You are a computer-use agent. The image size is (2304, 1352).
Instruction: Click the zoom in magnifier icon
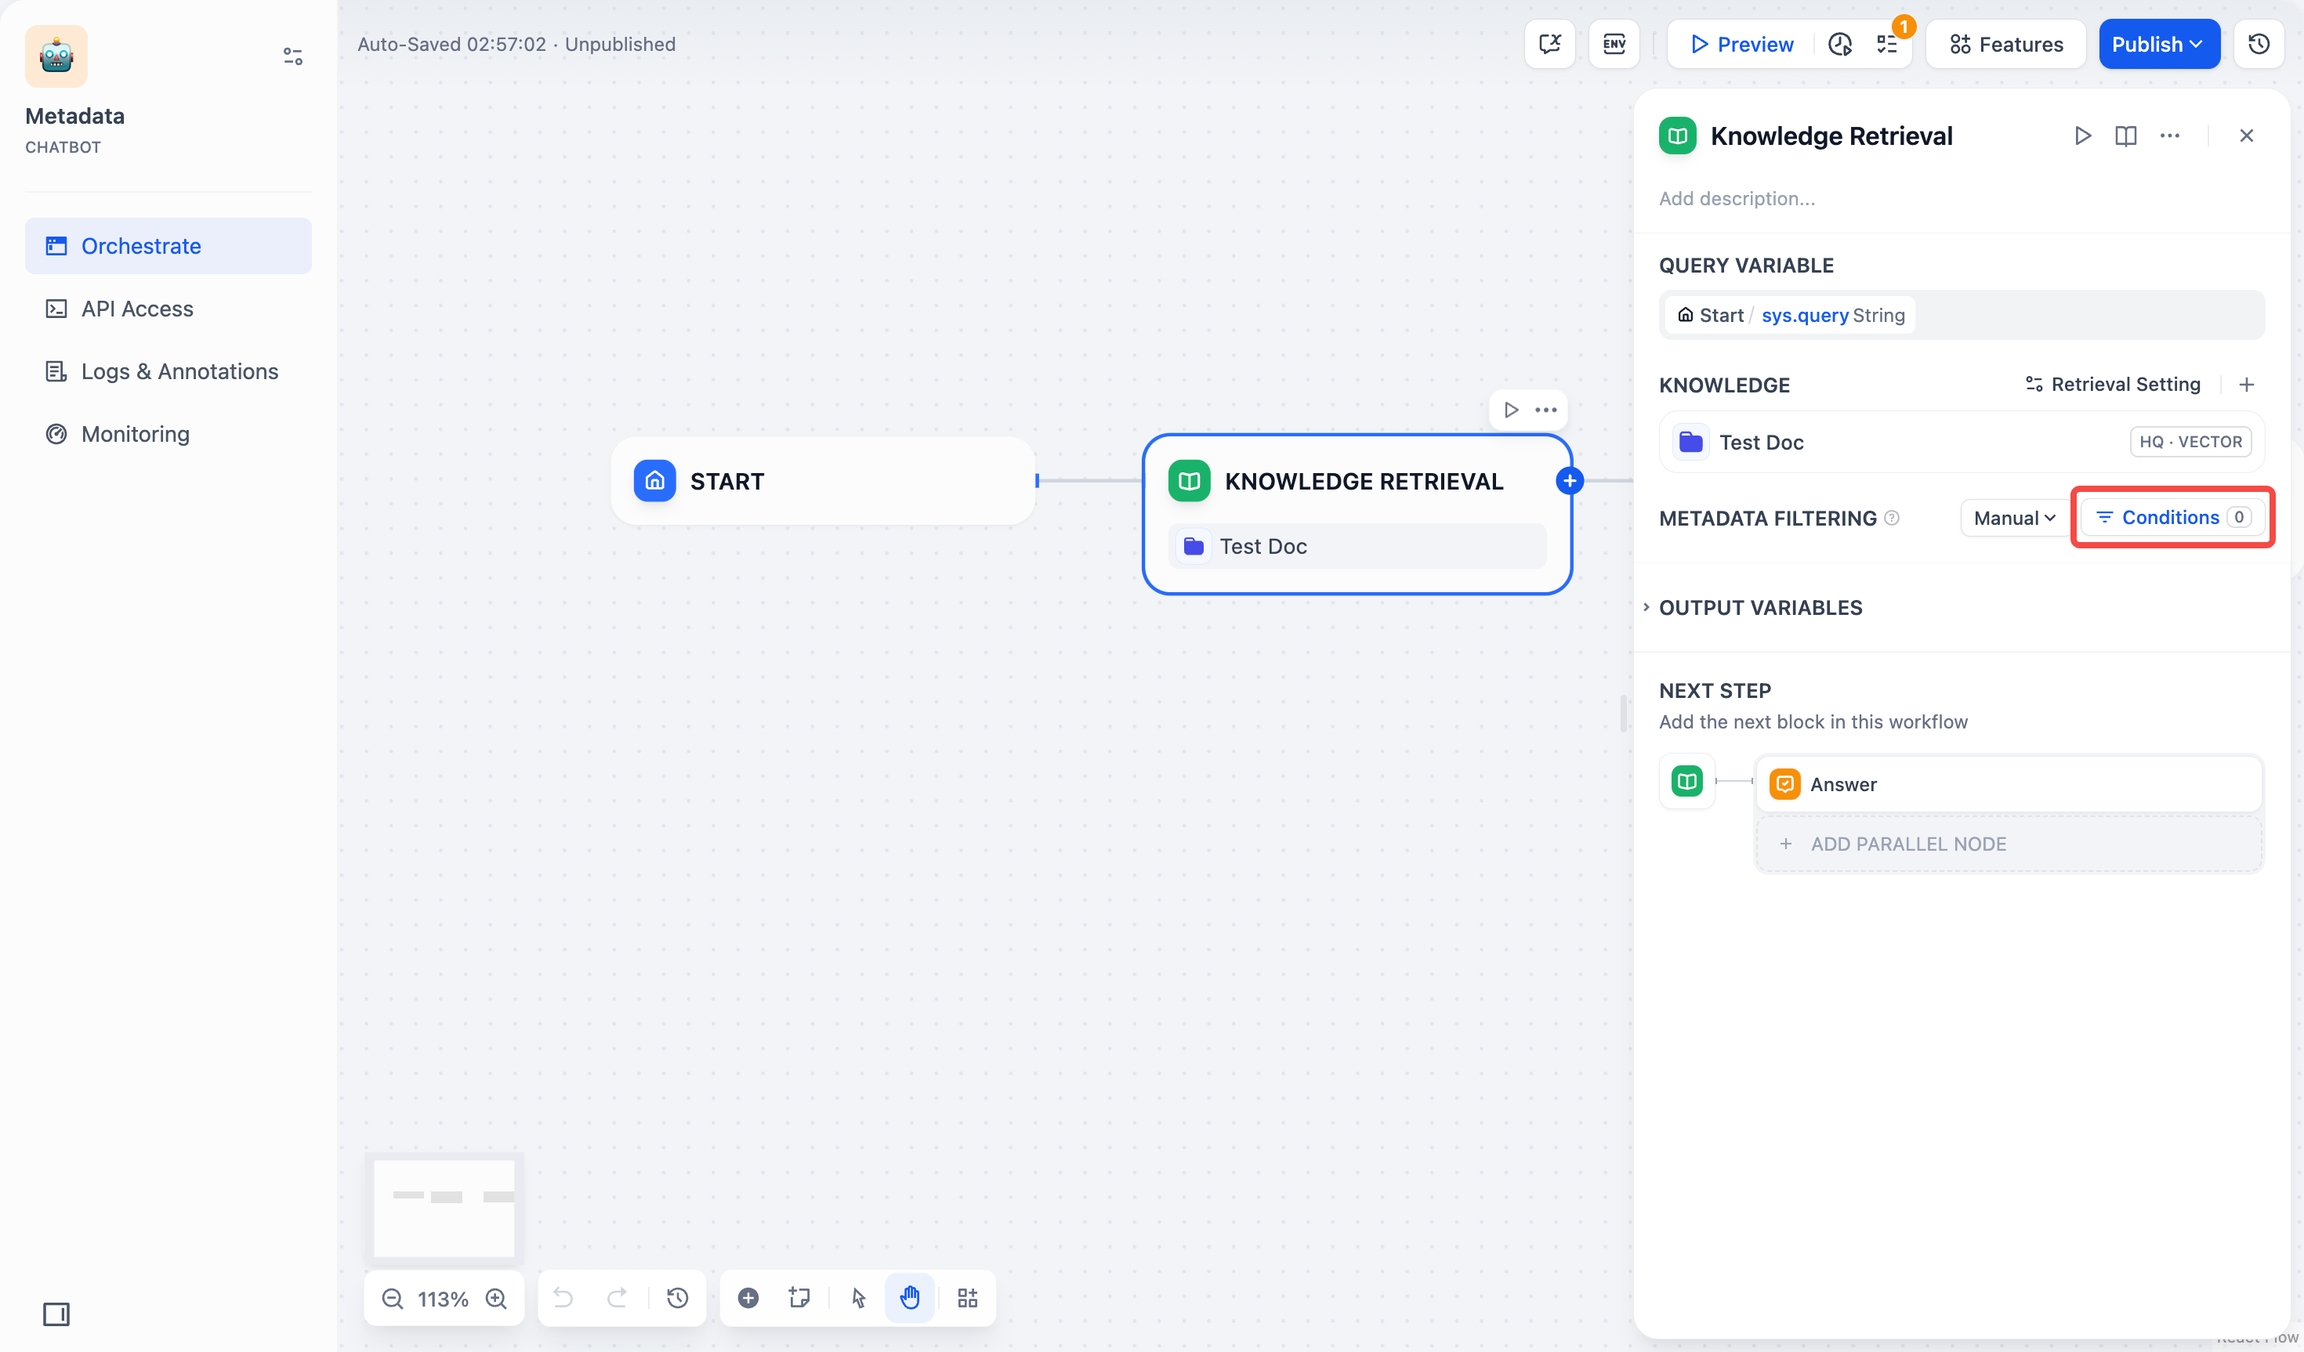coord(496,1298)
